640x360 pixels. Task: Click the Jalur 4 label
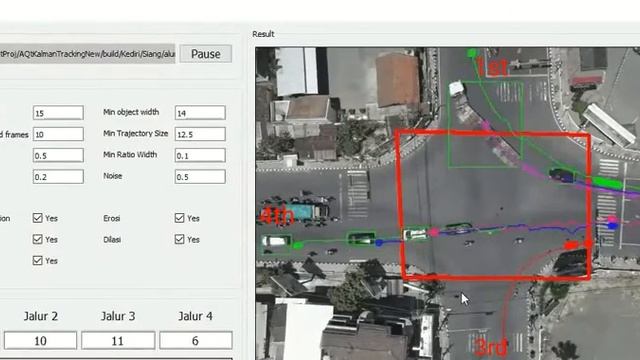(196, 316)
